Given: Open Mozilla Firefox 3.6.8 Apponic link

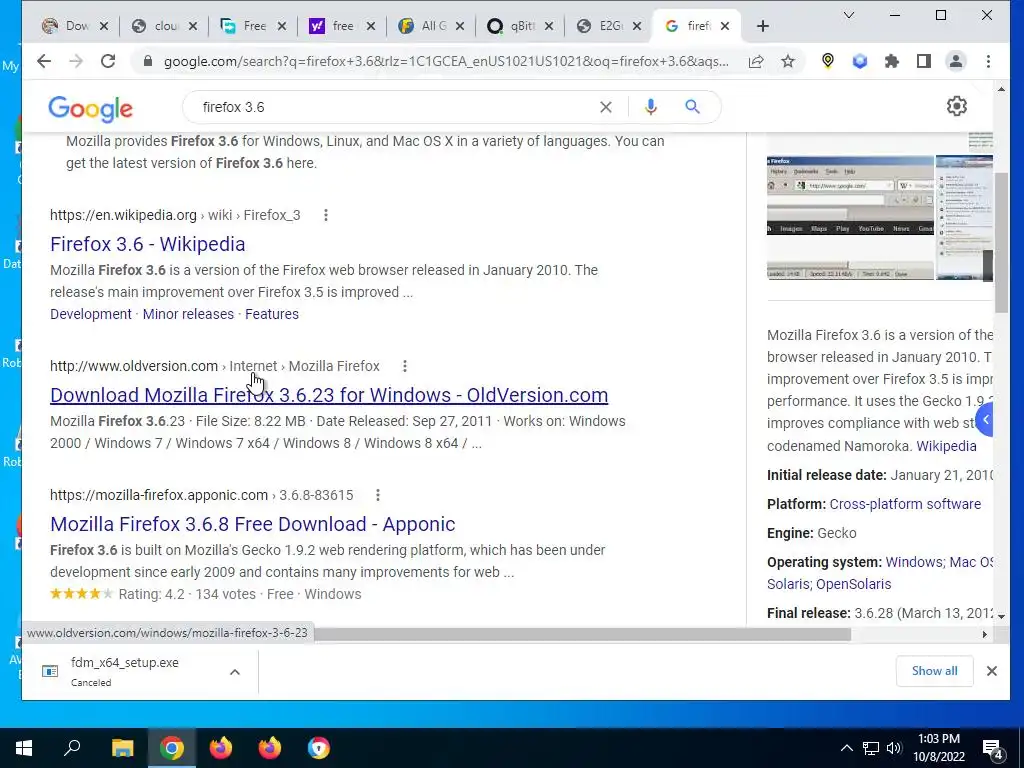Looking at the screenshot, I should [x=253, y=524].
